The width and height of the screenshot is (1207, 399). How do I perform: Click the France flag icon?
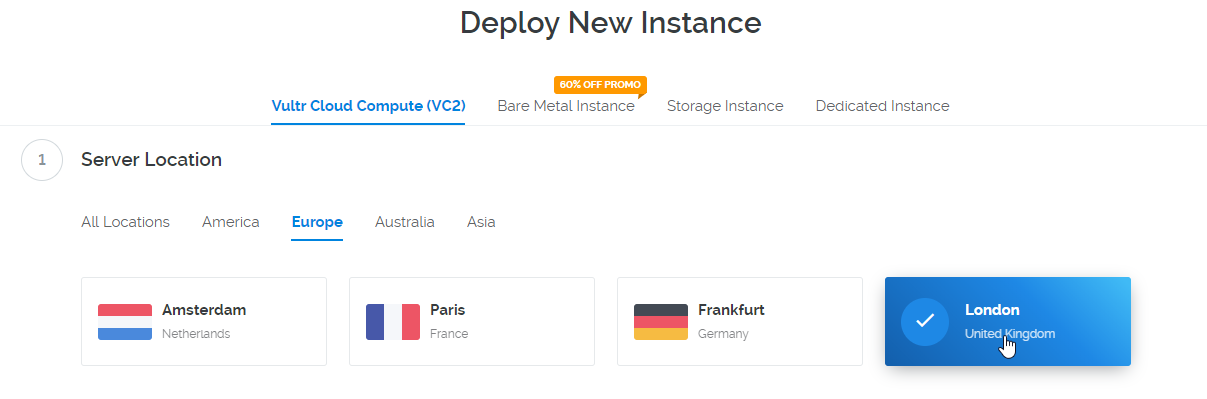pyautogui.click(x=393, y=322)
